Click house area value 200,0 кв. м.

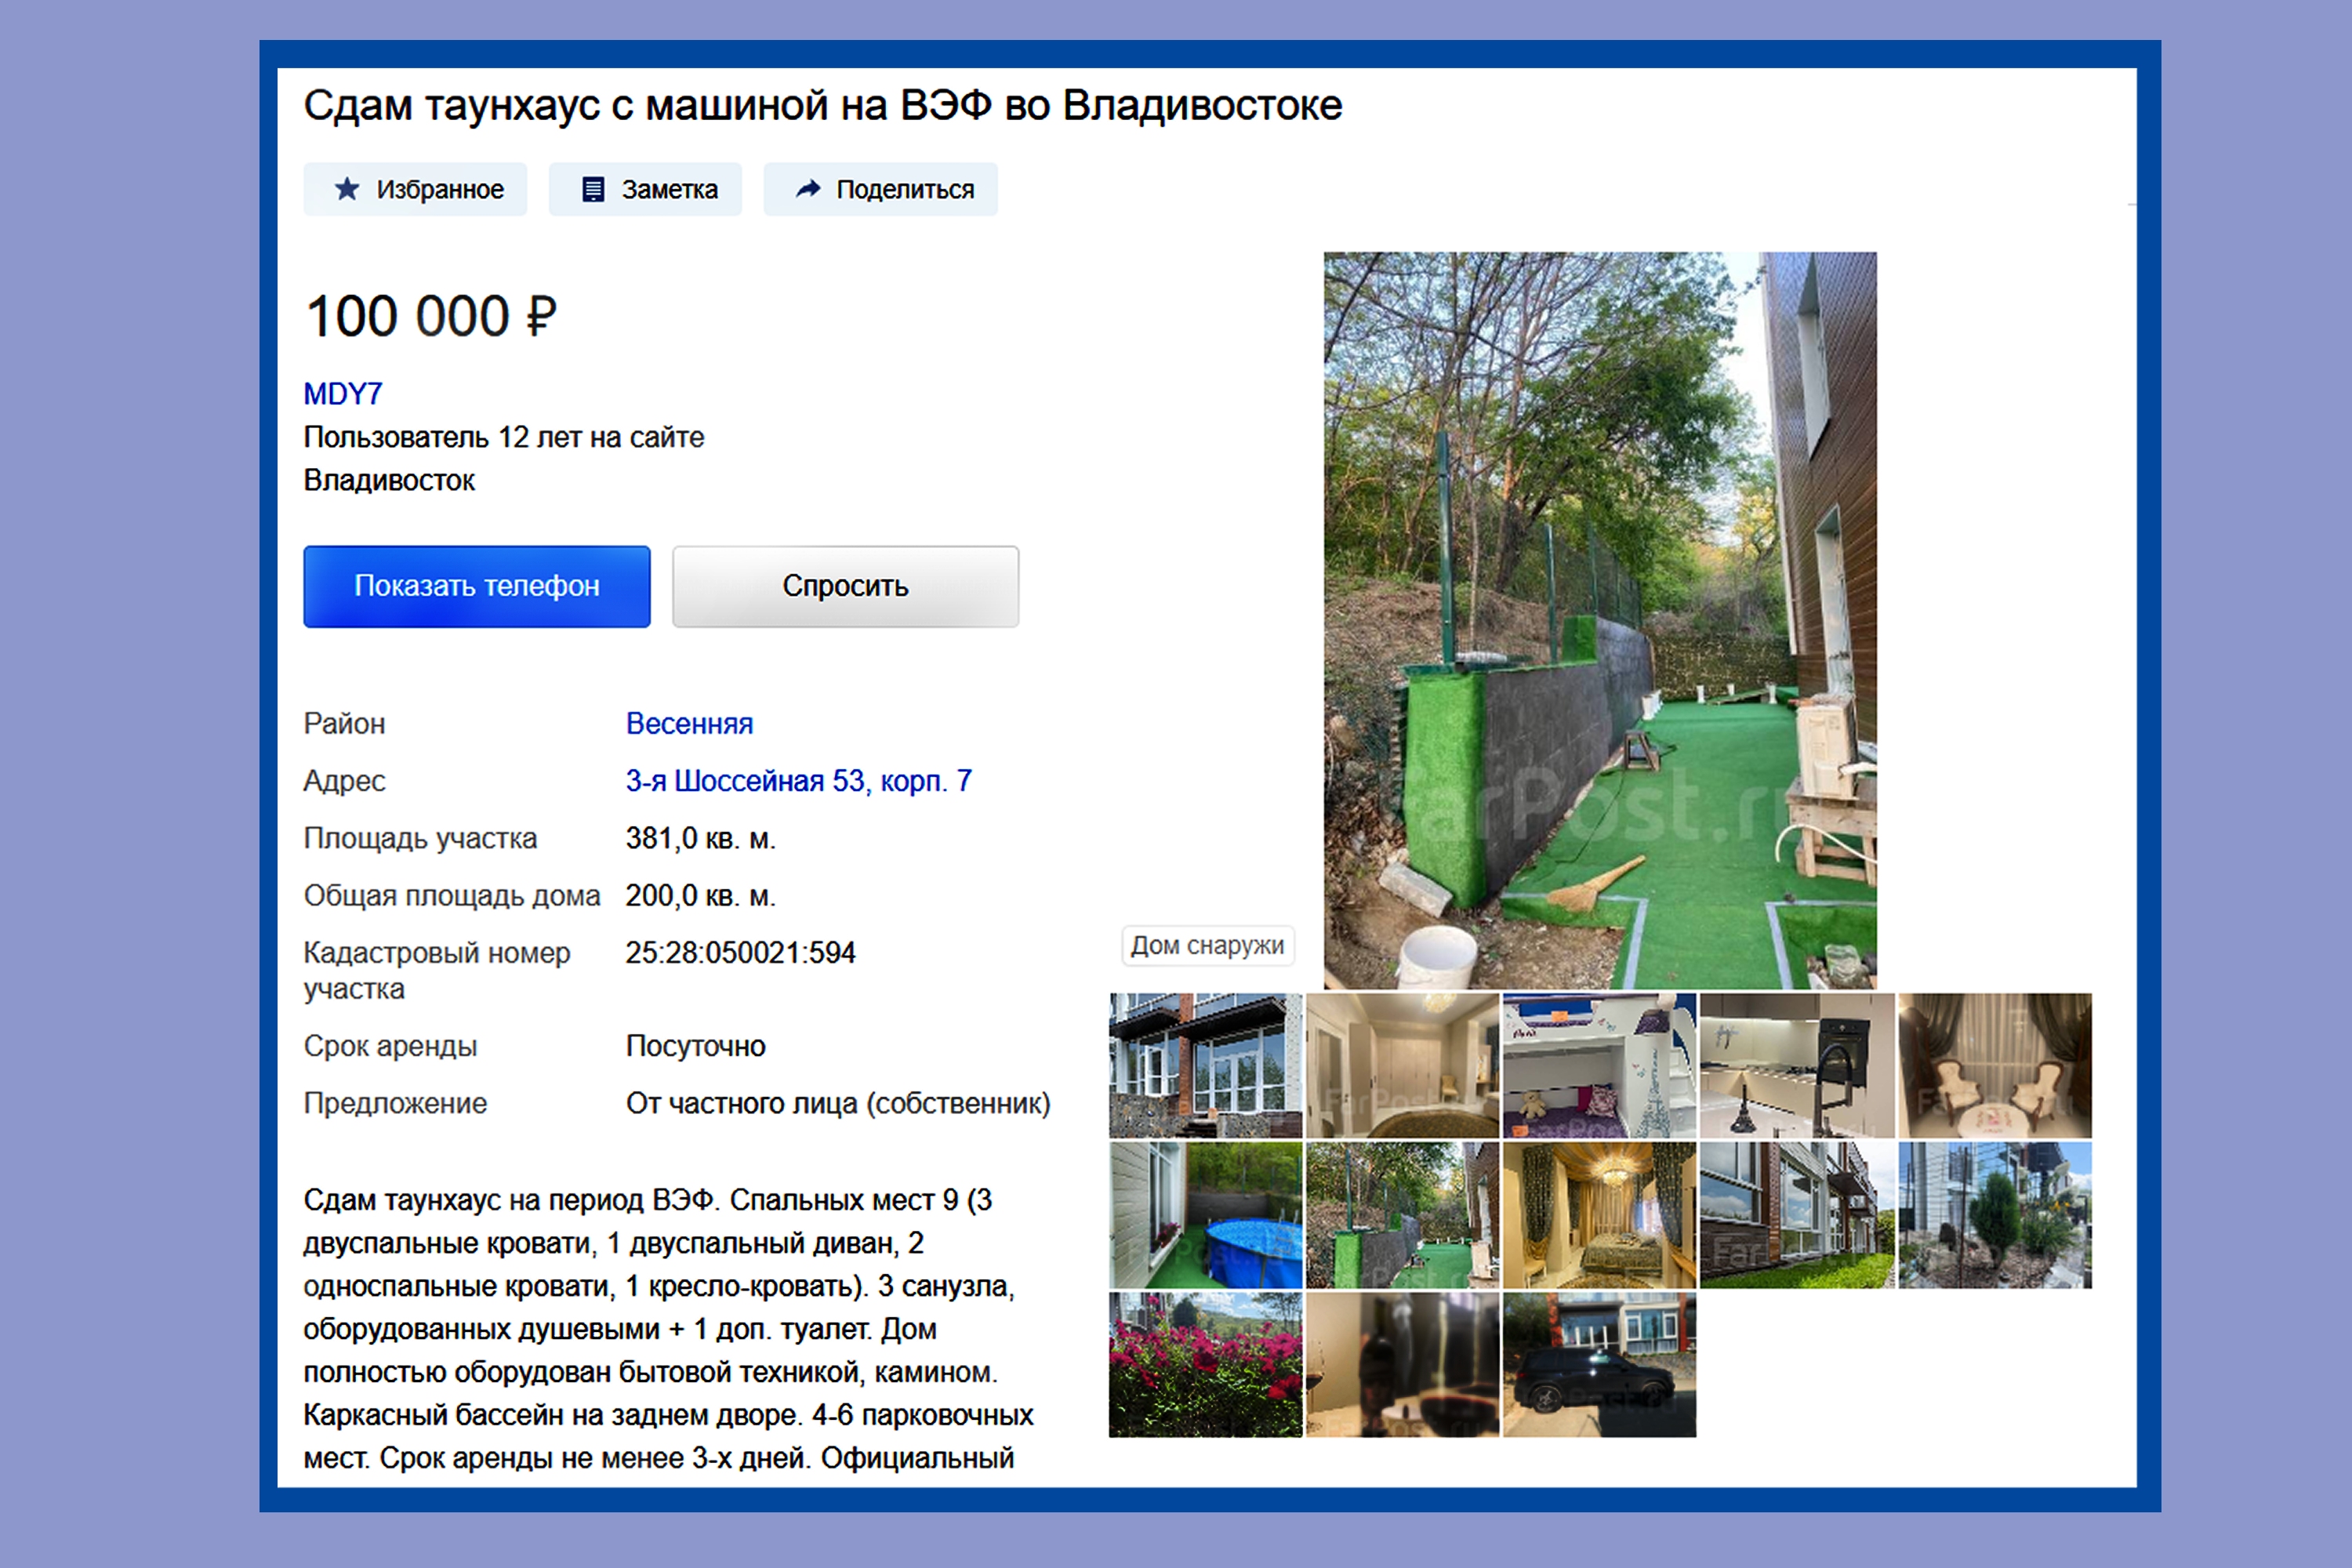click(701, 895)
